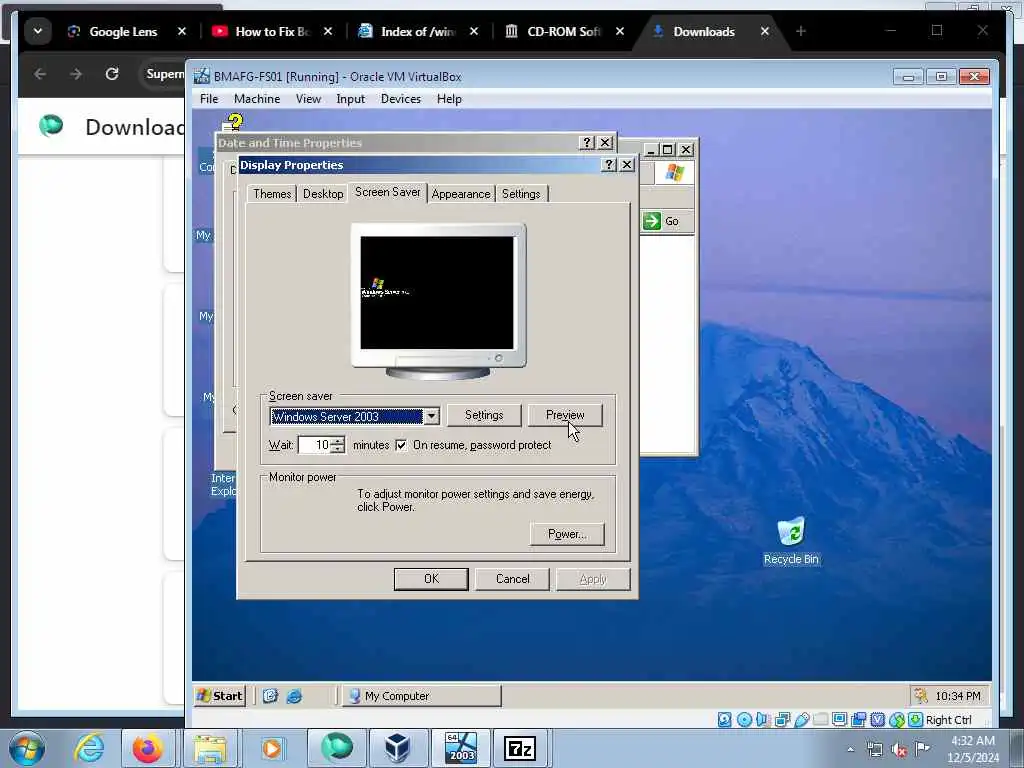The width and height of the screenshot is (1024, 768).
Task: Show hidden host tray icons arrow
Action: (x=850, y=750)
